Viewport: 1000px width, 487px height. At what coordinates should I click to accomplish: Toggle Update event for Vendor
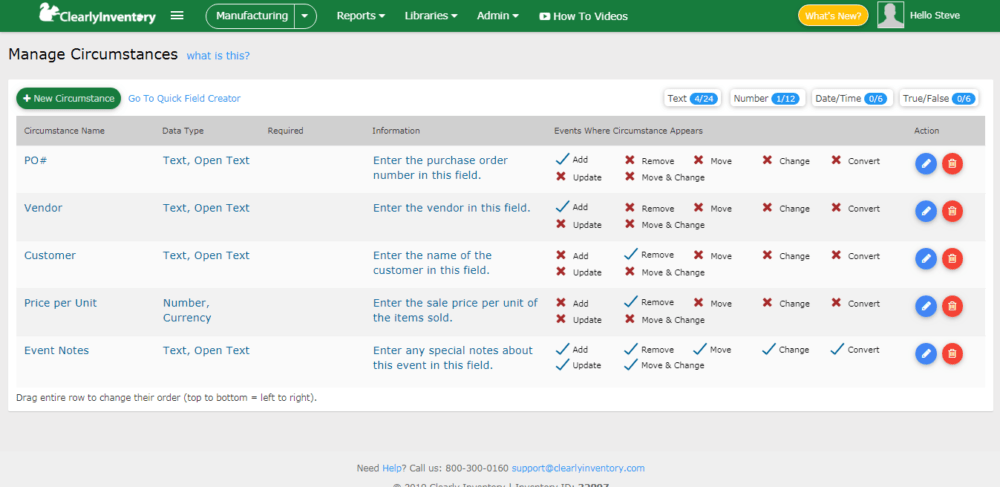click(x=561, y=224)
